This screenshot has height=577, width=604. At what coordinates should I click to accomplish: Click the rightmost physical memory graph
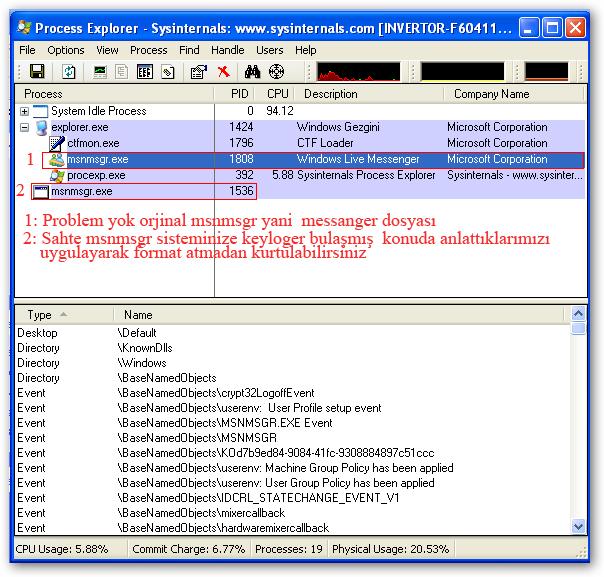[x=546, y=72]
